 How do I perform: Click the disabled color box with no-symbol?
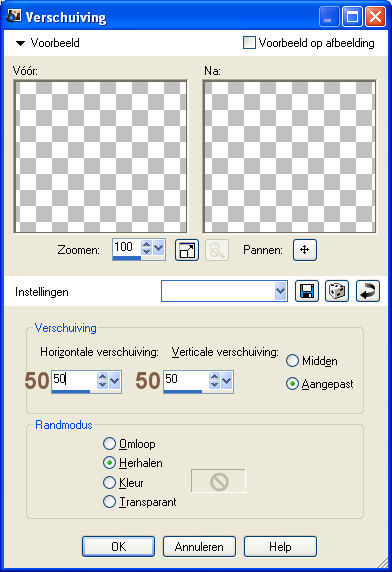(218, 481)
